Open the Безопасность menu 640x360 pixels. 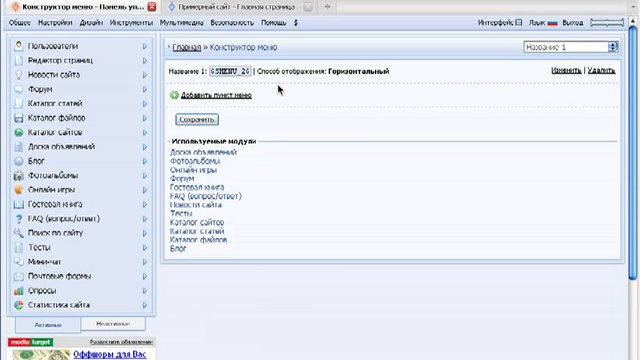tap(232, 23)
